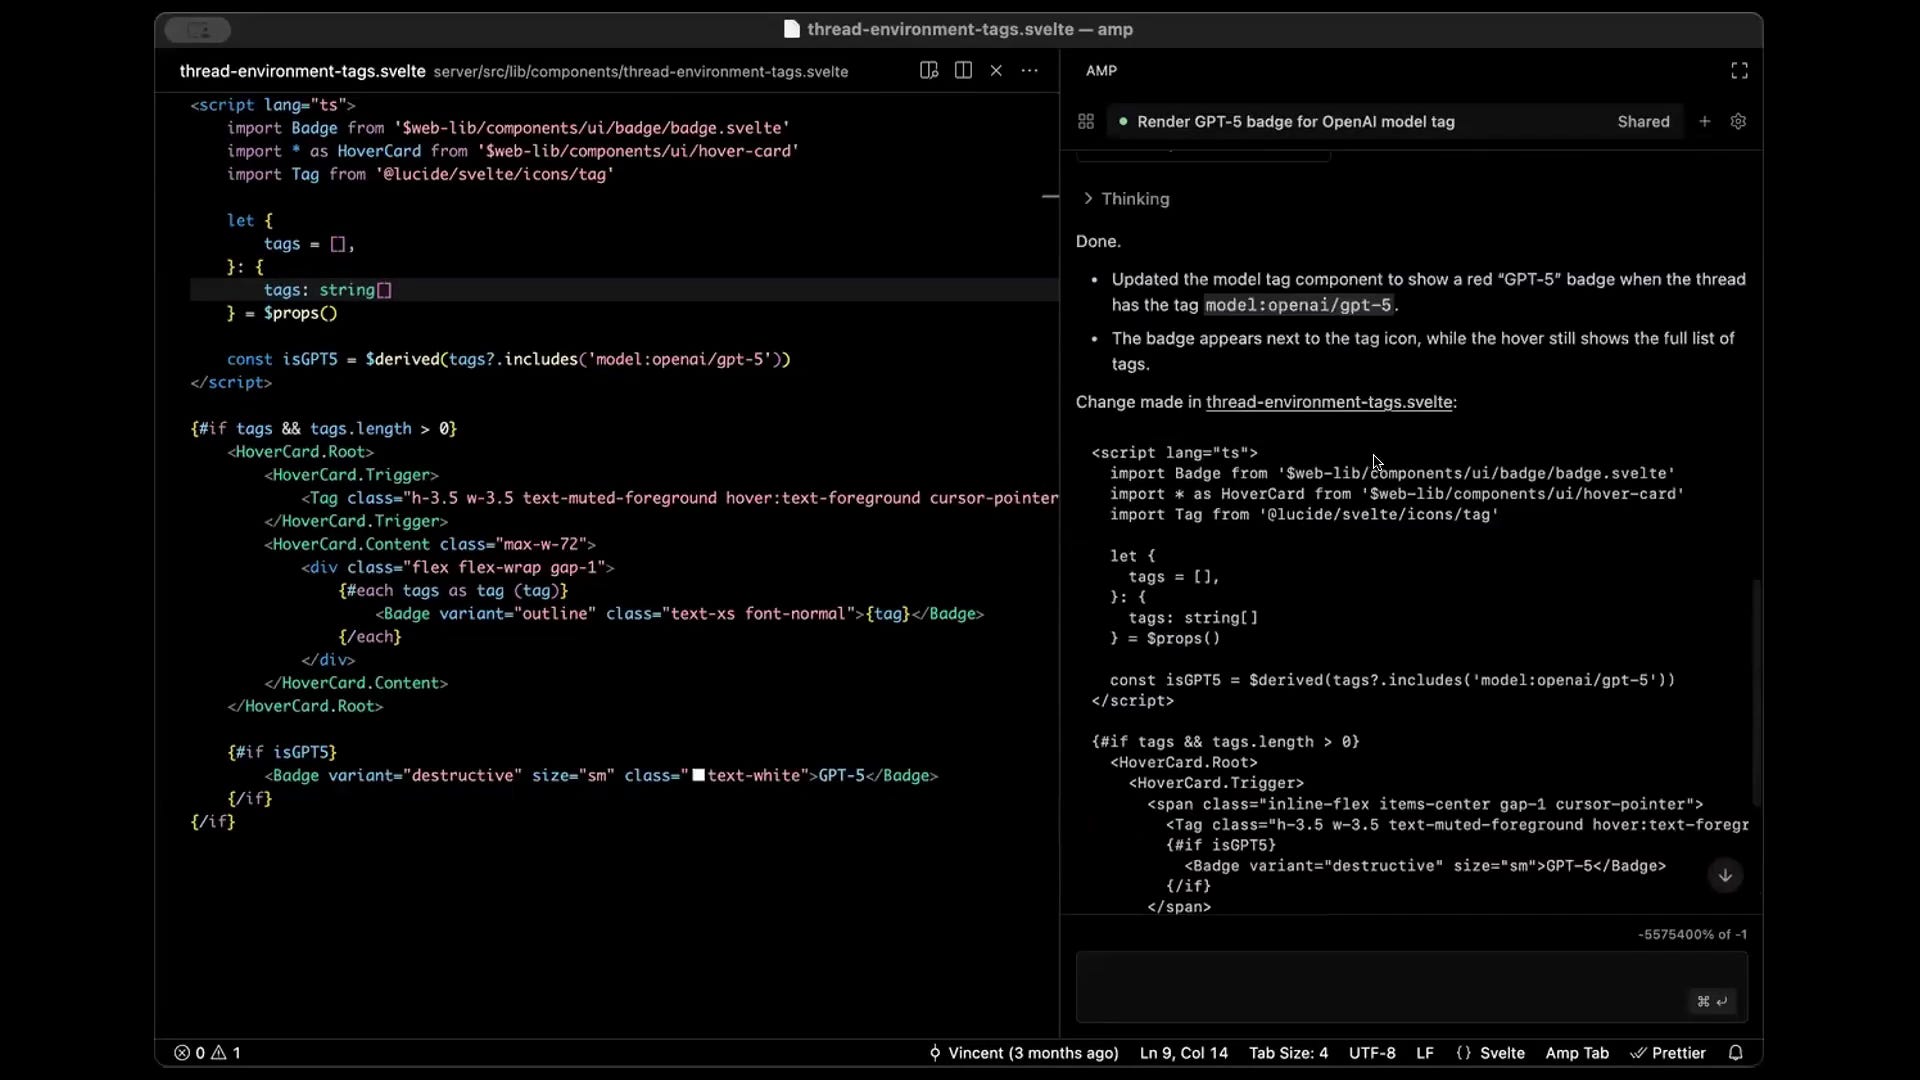Start new thread with plus icon

[1705, 121]
